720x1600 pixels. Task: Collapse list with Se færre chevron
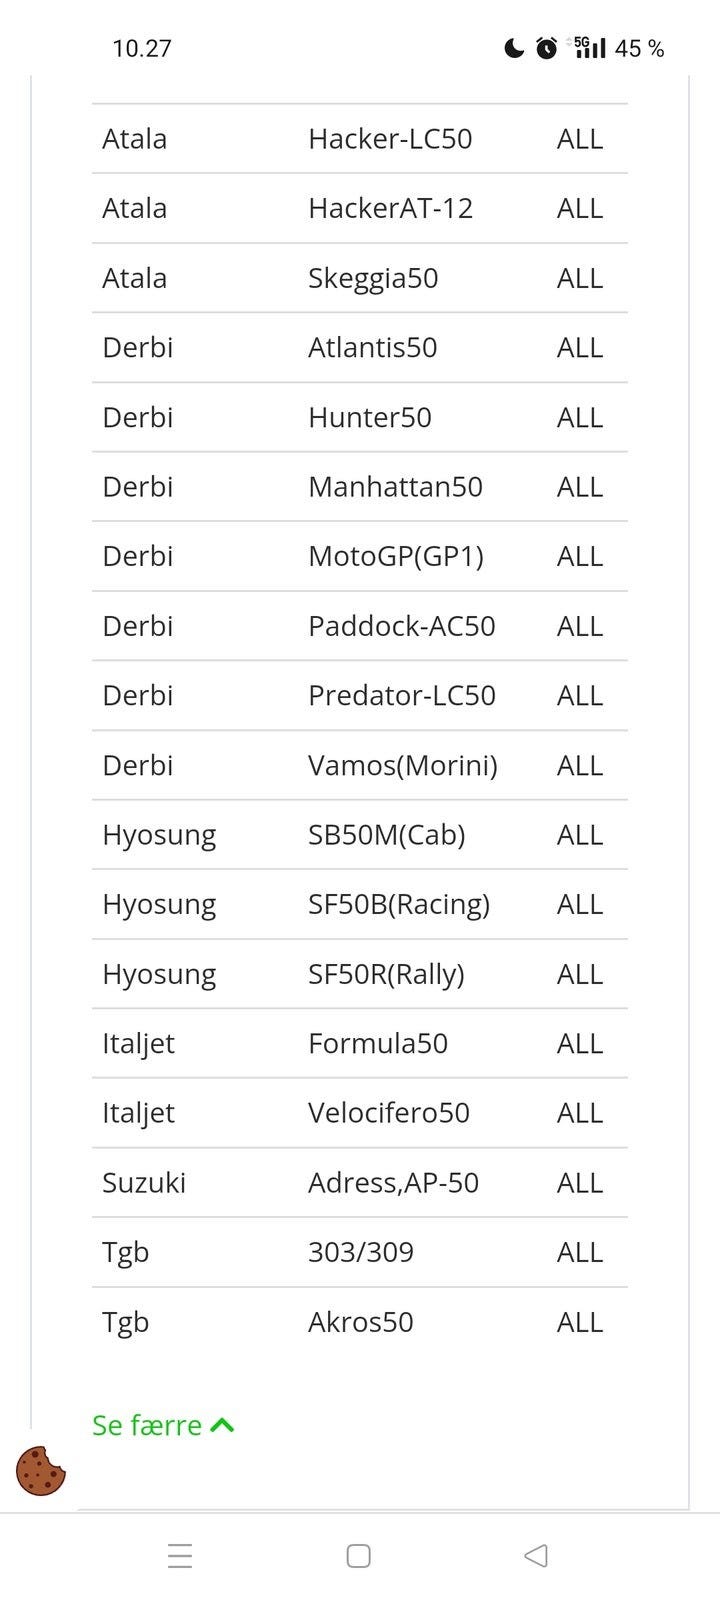point(223,1425)
